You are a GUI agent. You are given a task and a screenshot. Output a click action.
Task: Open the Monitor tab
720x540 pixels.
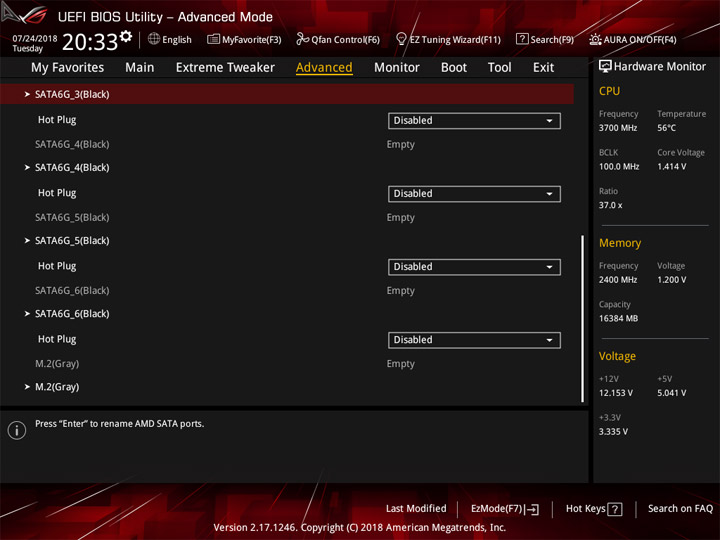397,68
